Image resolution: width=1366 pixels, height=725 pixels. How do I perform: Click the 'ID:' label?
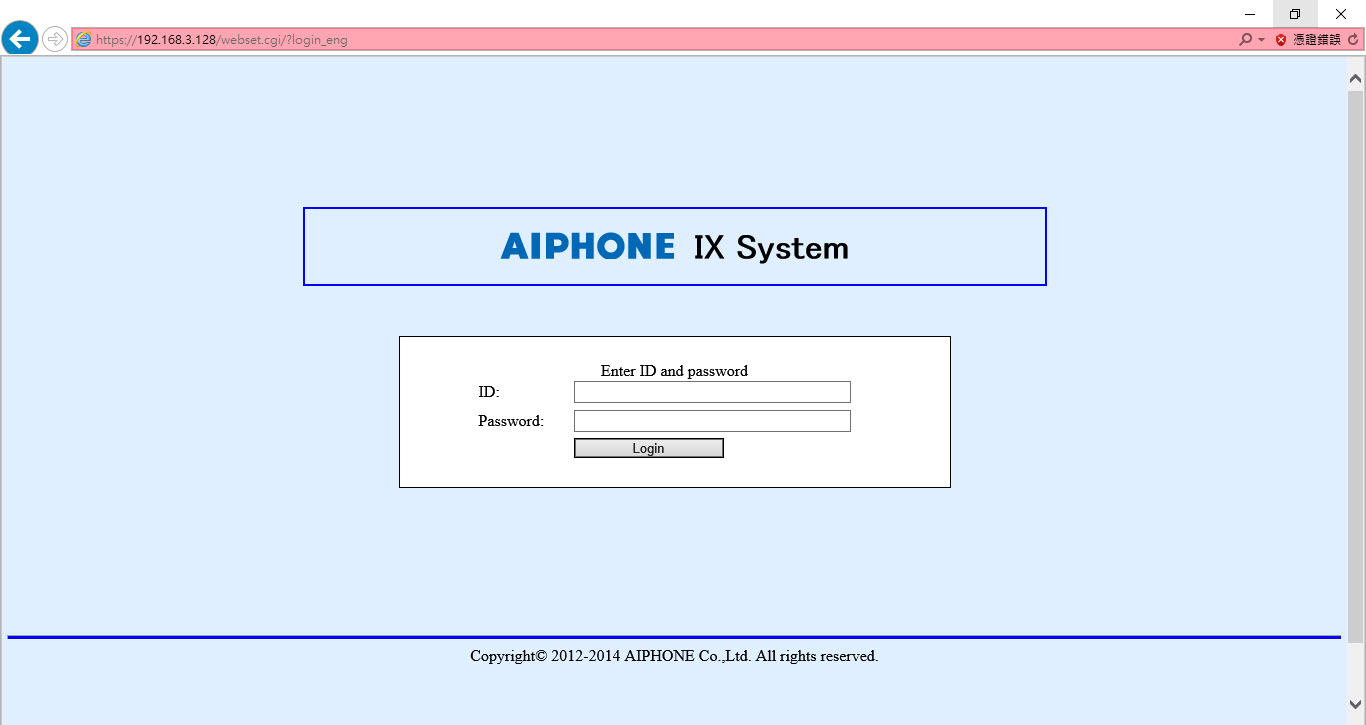coord(489,392)
